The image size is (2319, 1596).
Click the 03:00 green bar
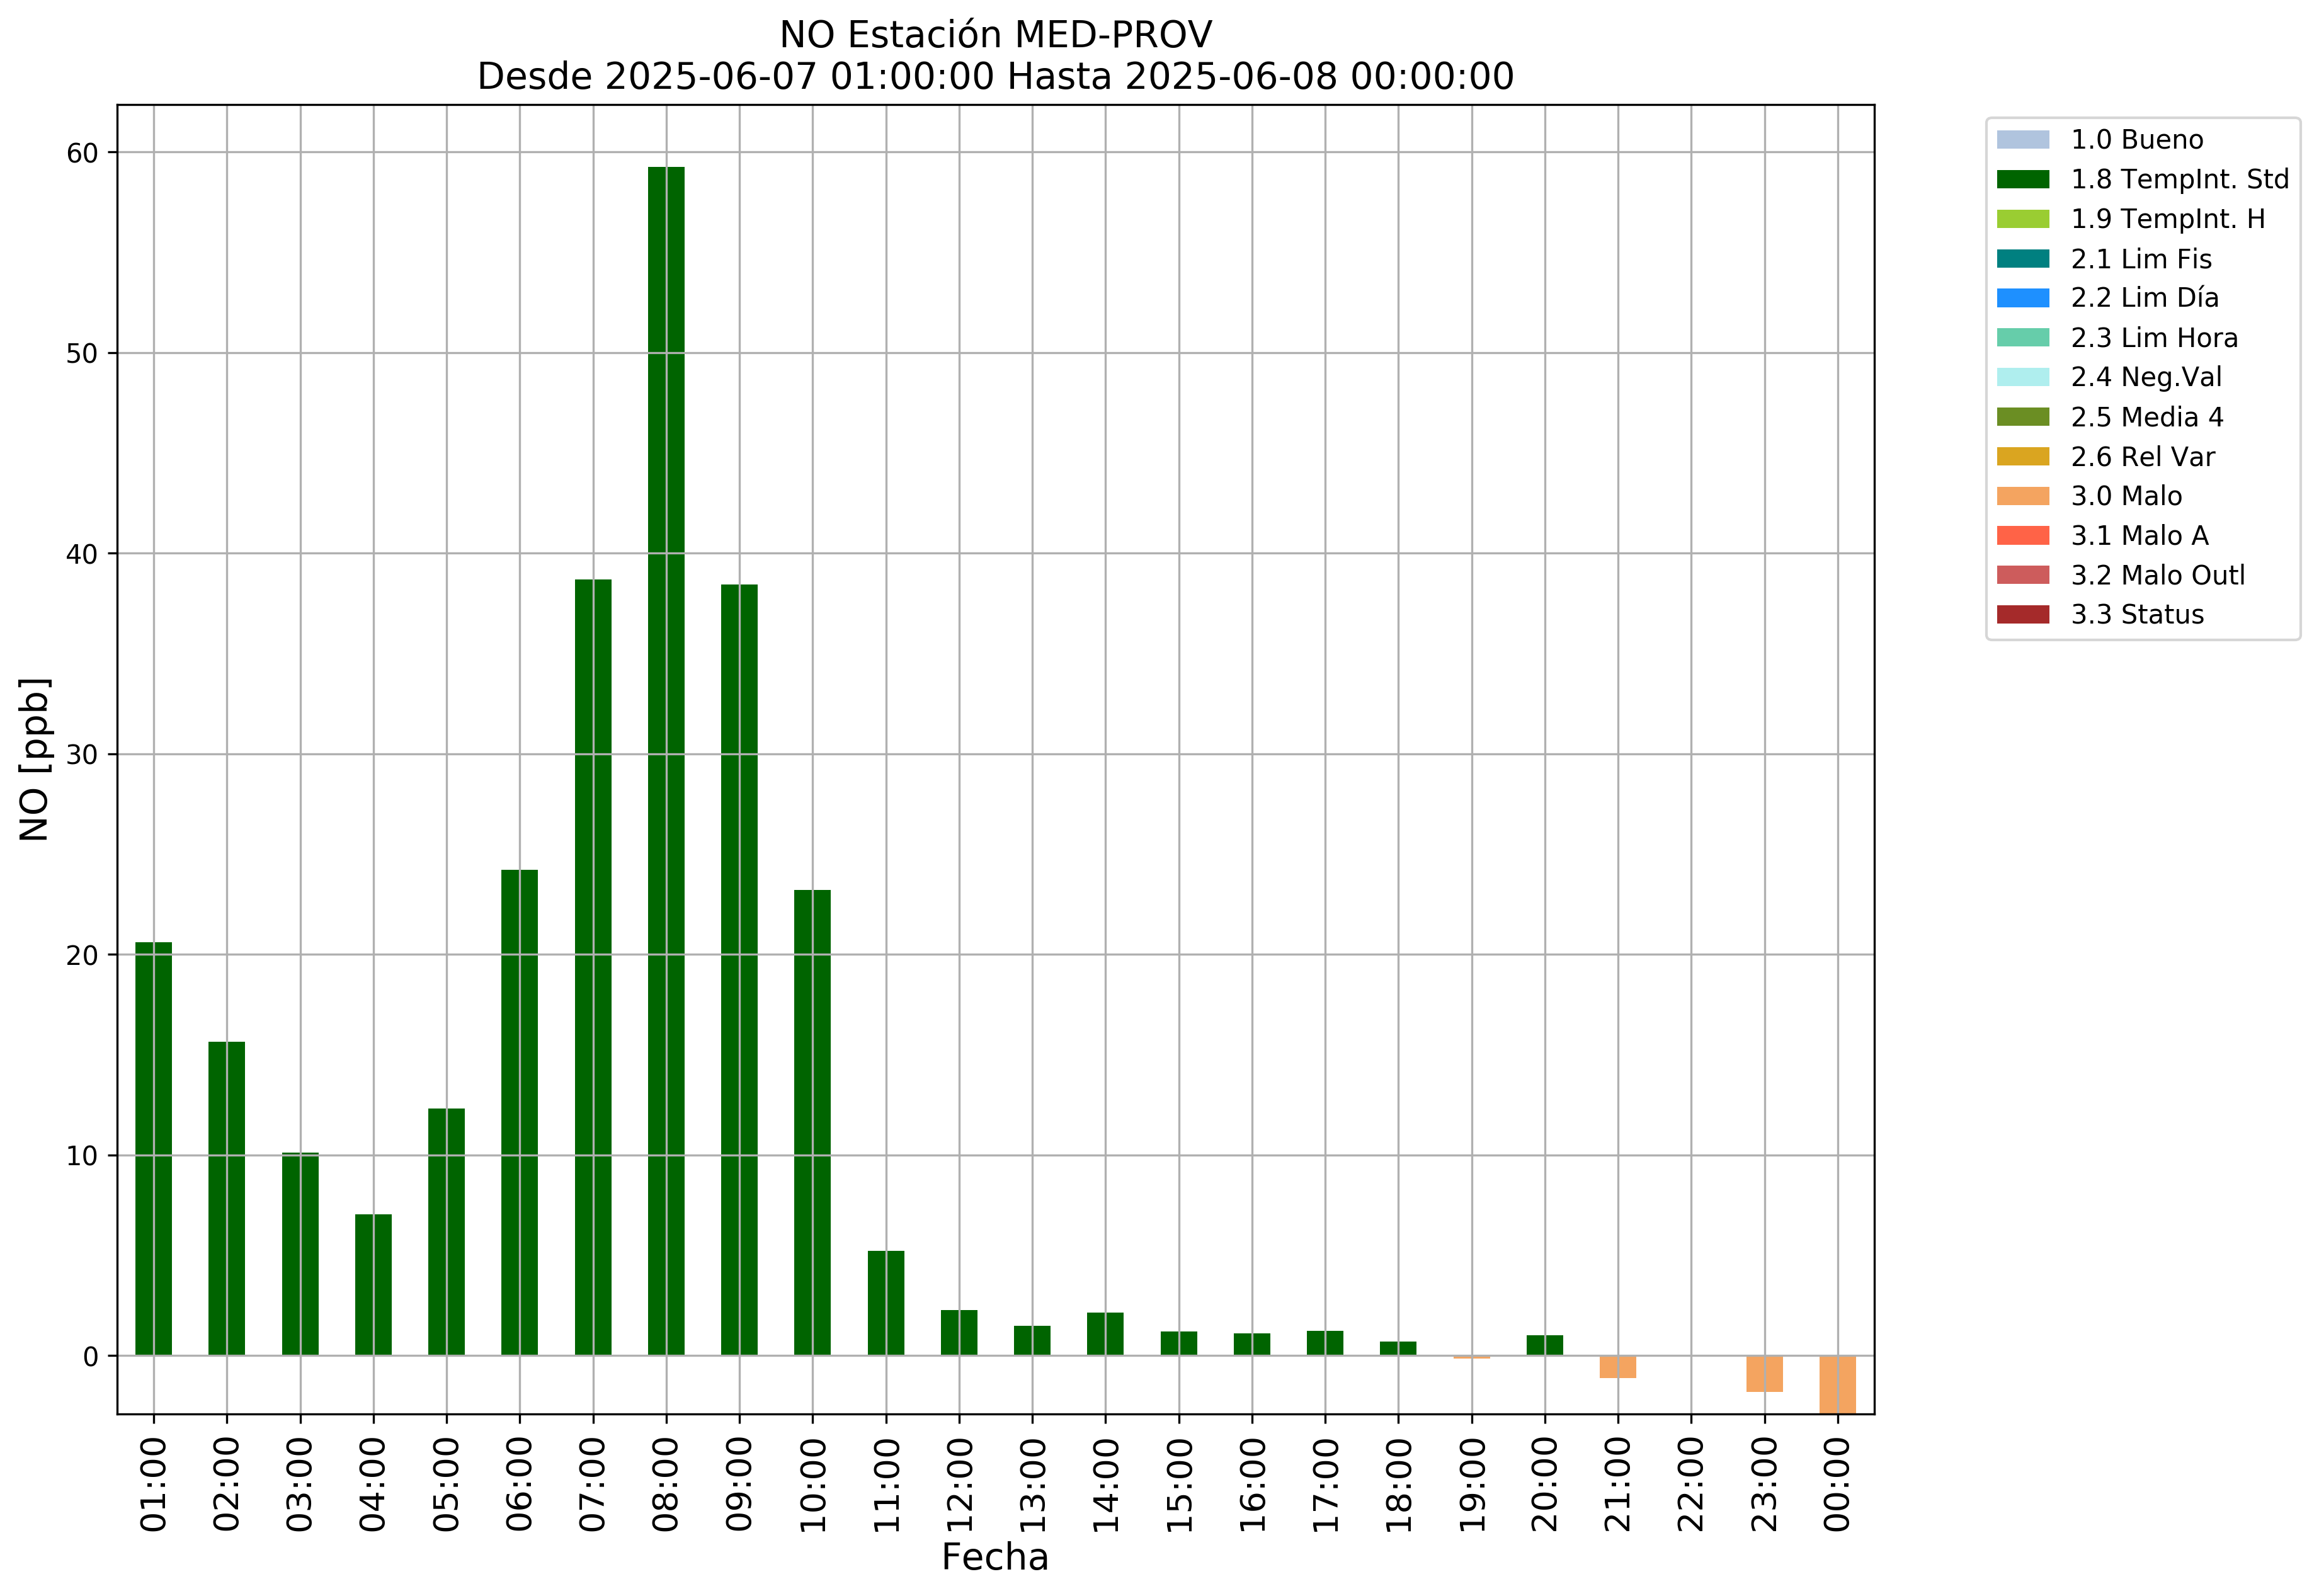point(300,1254)
